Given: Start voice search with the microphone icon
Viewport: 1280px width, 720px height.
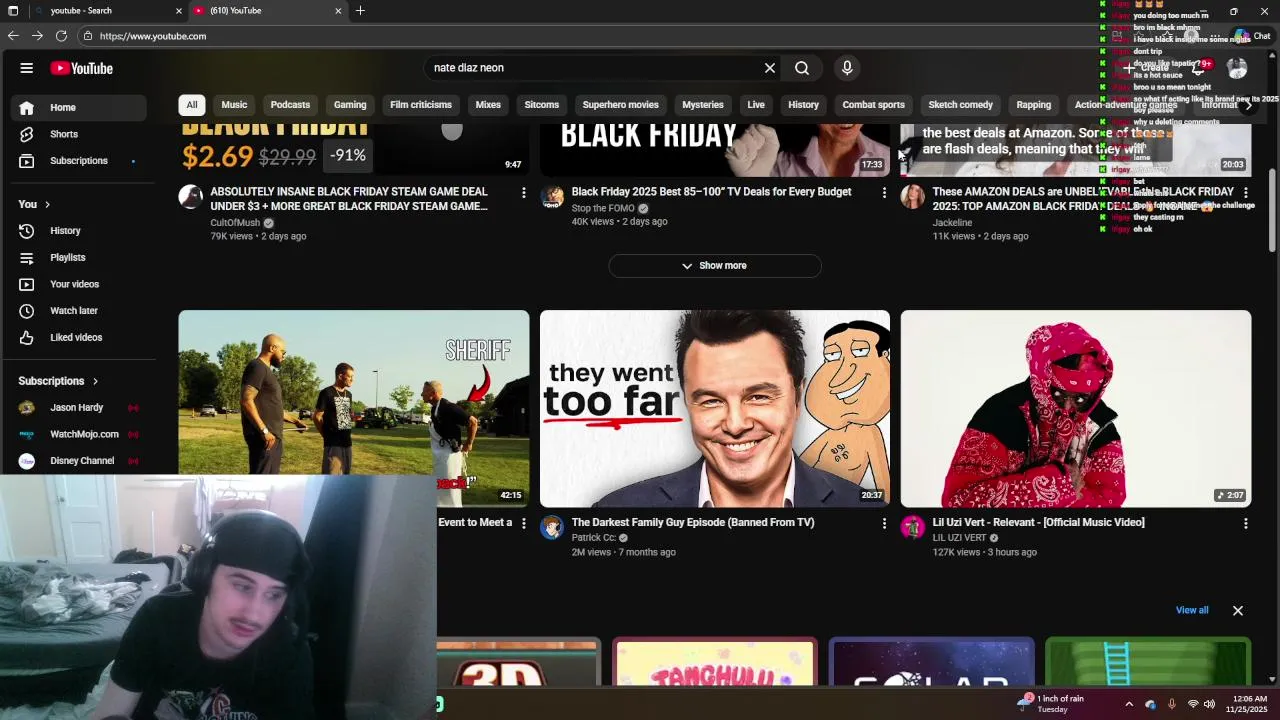Looking at the screenshot, I should [x=847, y=68].
